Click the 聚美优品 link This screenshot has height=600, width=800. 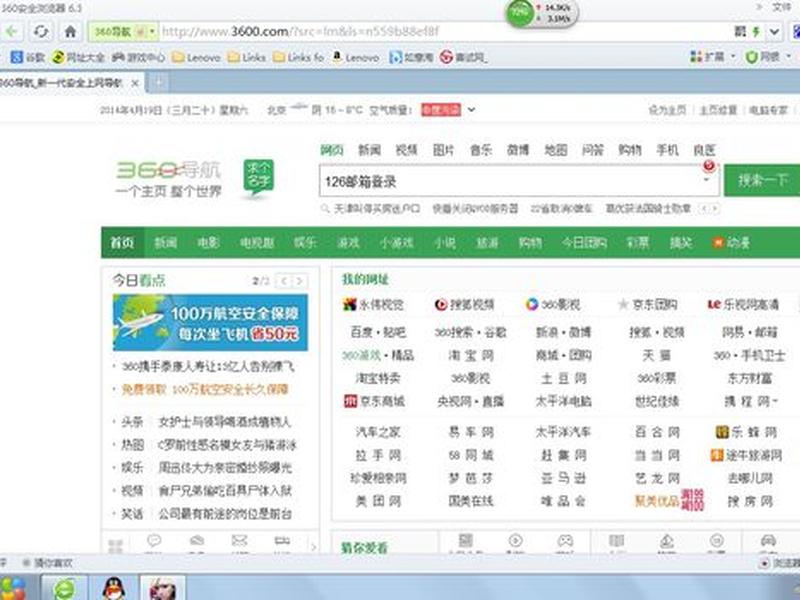(657, 501)
